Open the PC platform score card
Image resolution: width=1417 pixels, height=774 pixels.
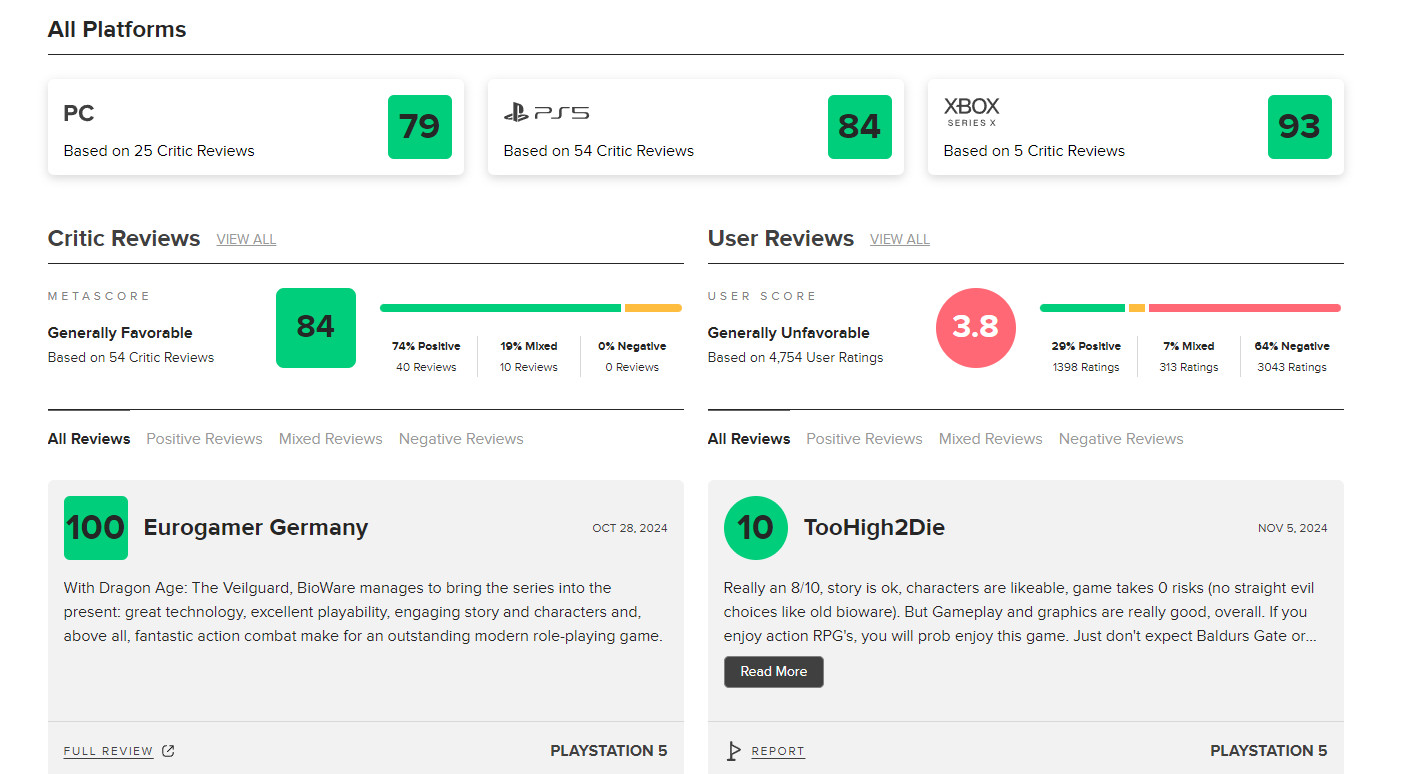256,127
